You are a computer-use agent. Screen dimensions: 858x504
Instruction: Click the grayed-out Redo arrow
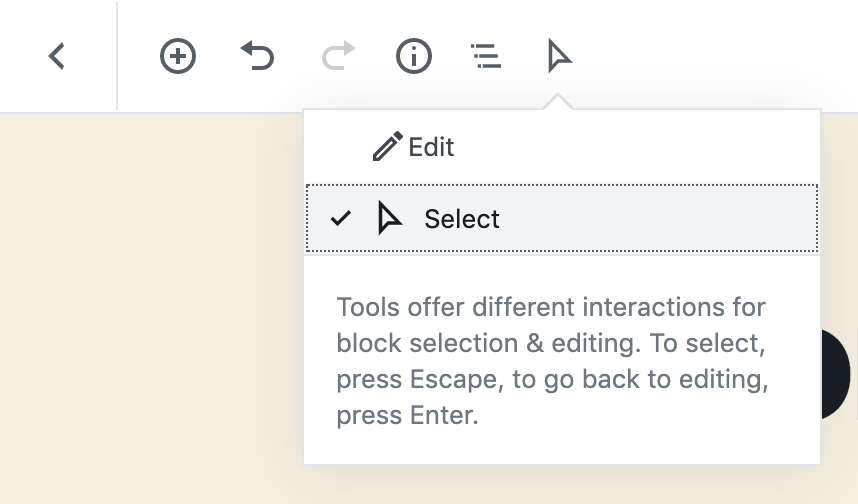pos(338,56)
